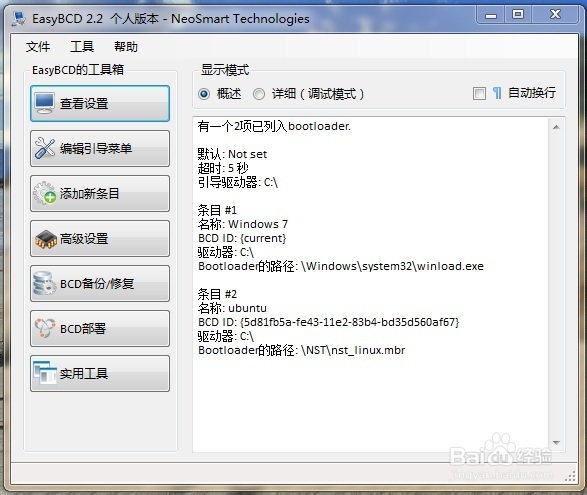Viewport: 587px width, 495px height.
Task: Open BCD部署 page
Action: tap(100, 328)
